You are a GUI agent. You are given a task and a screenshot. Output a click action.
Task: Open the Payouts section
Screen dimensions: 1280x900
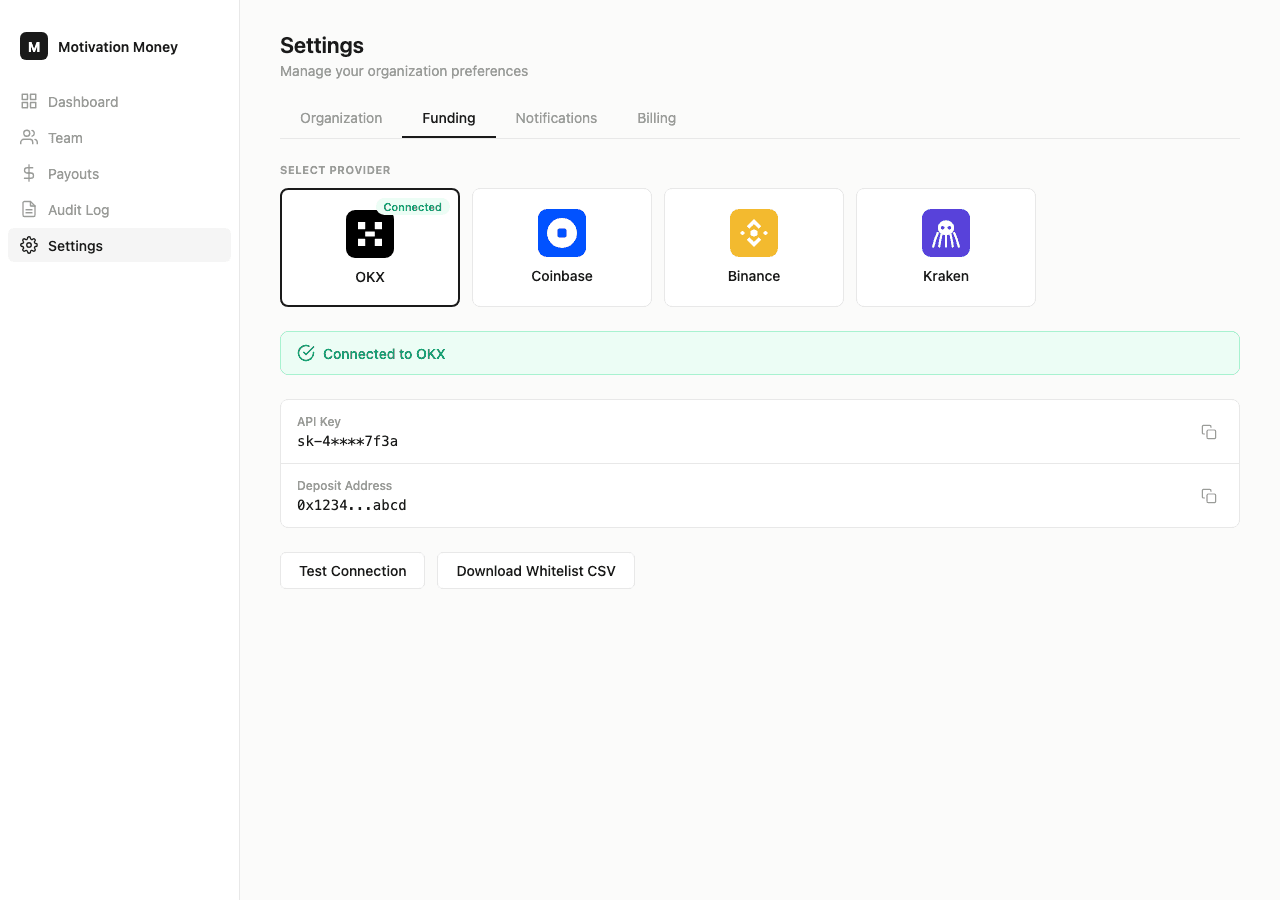pyautogui.click(x=73, y=174)
